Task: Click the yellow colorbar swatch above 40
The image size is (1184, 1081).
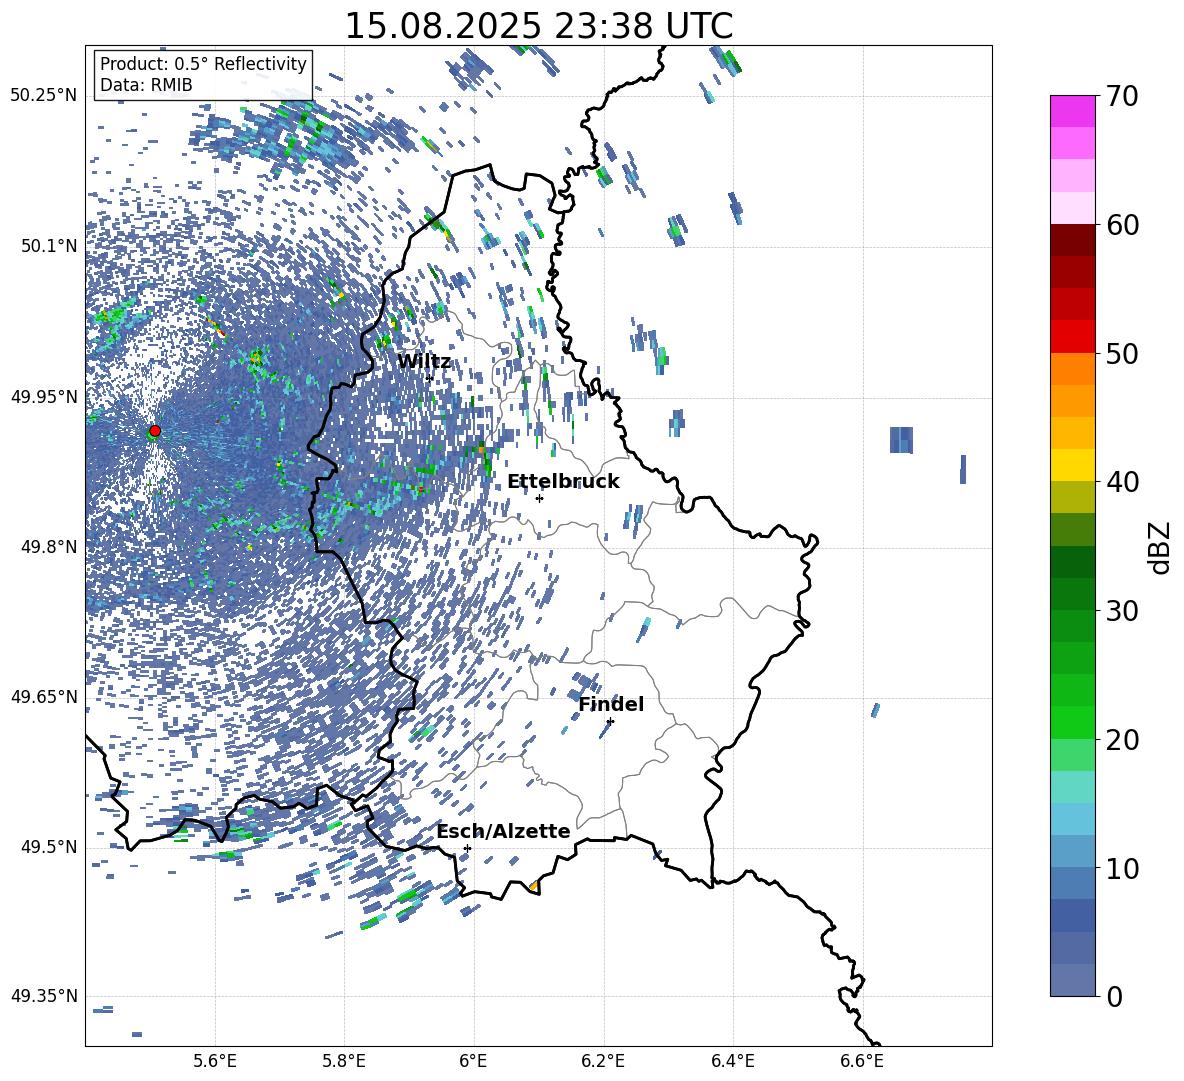Action: (1072, 465)
